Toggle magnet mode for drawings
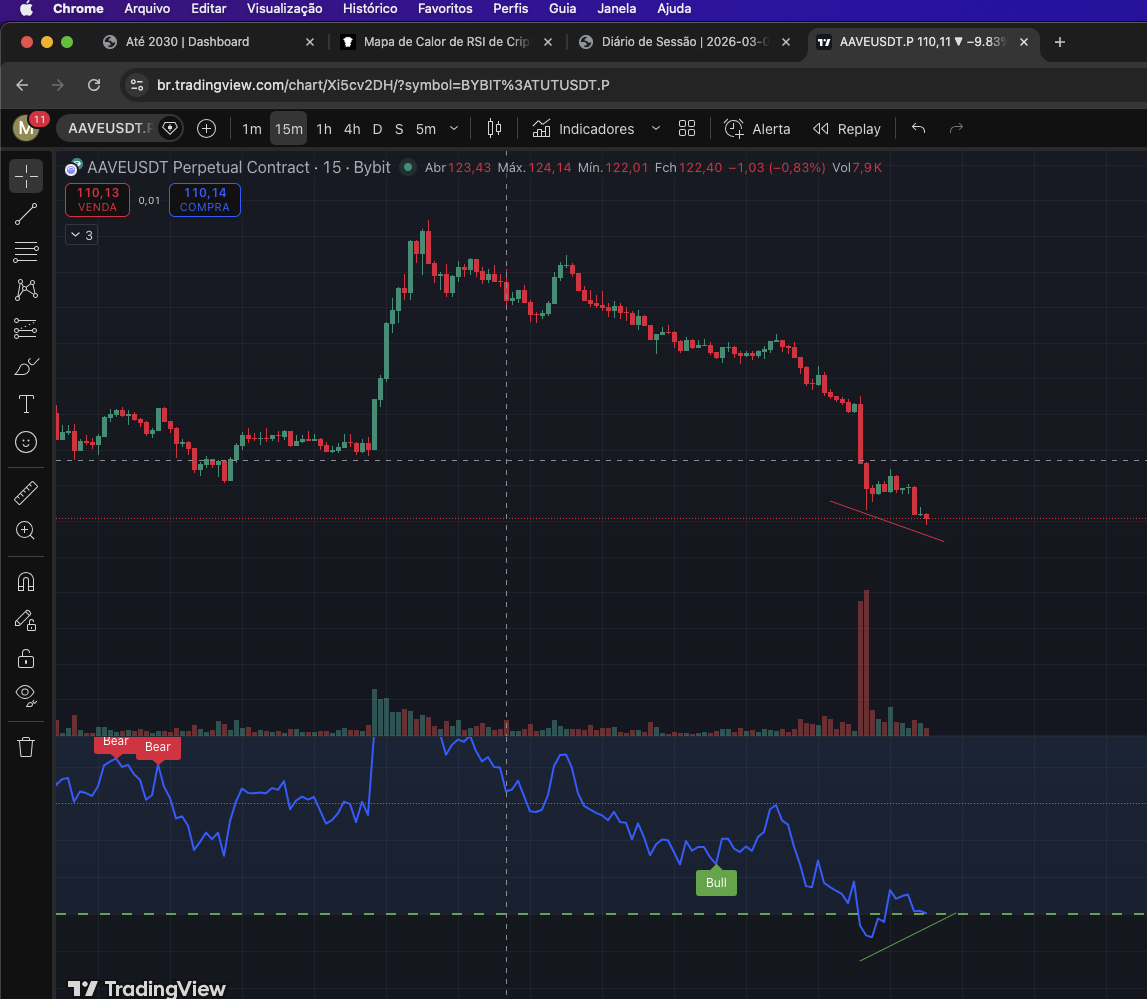Image resolution: width=1147 pixels, height=999 pixels. [26, 582]
